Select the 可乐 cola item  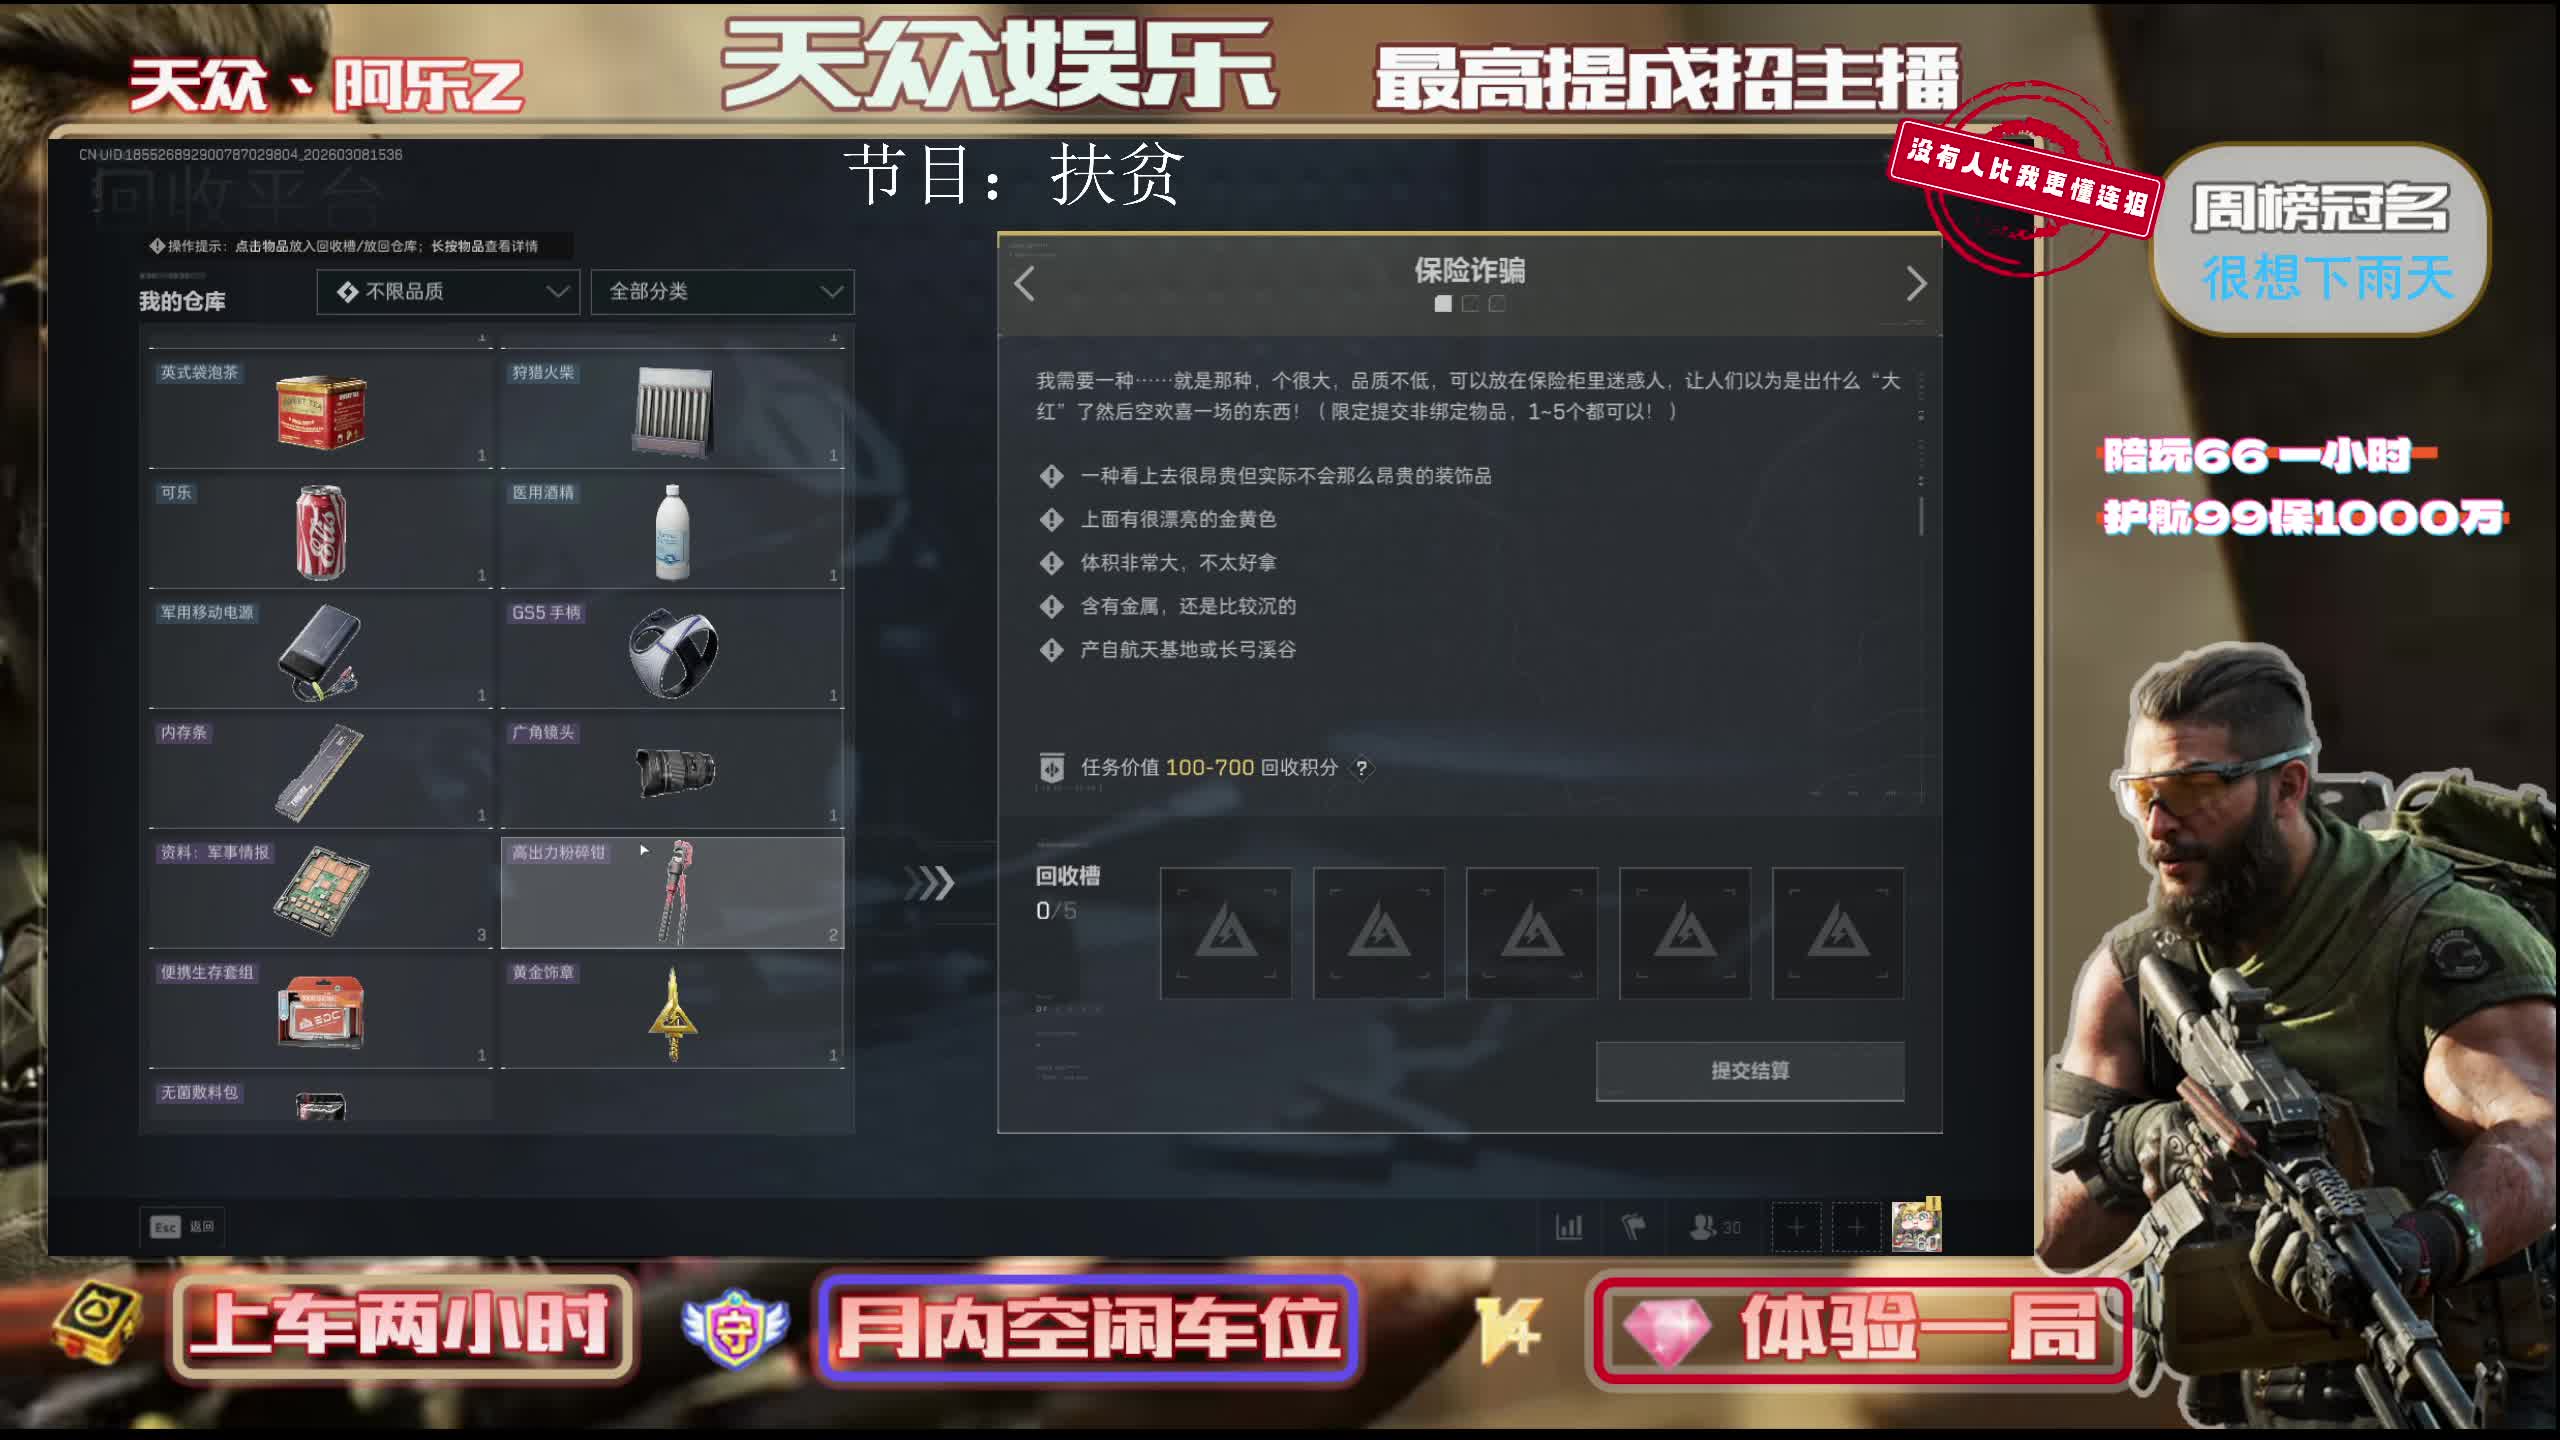pyautogui.click(x=320, y=532)
